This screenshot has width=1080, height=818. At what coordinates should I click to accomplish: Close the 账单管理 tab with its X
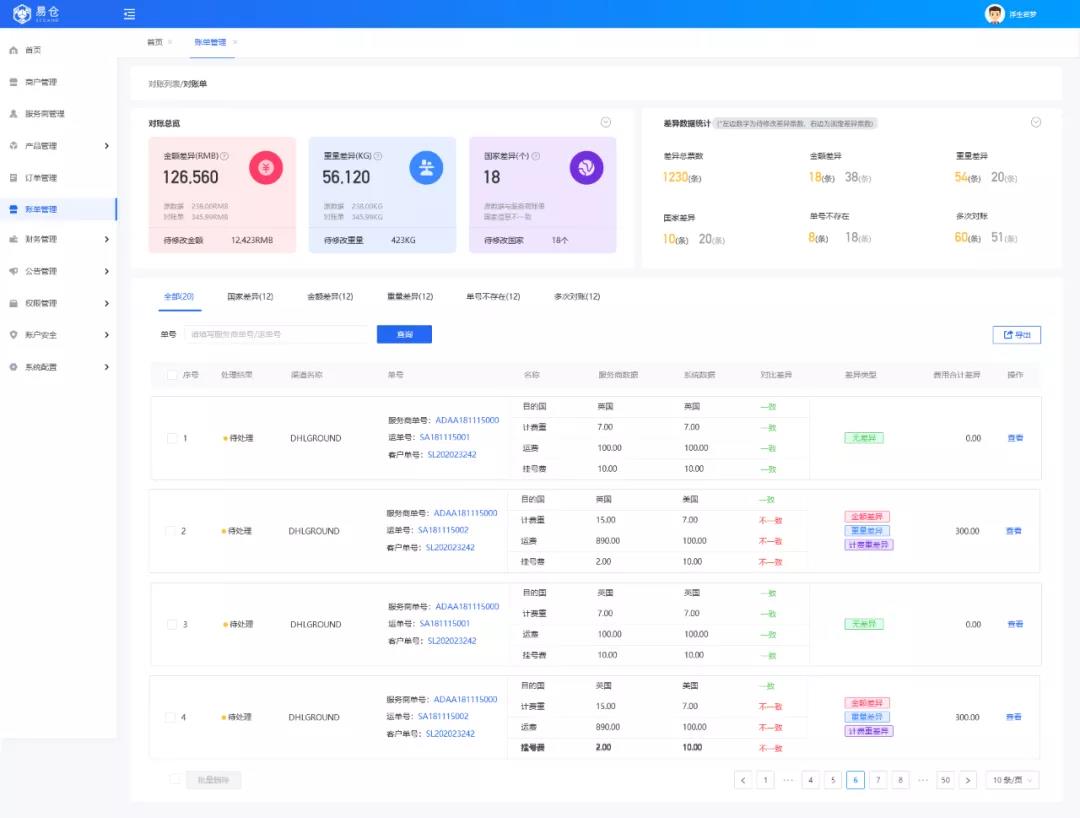(235, 42)
